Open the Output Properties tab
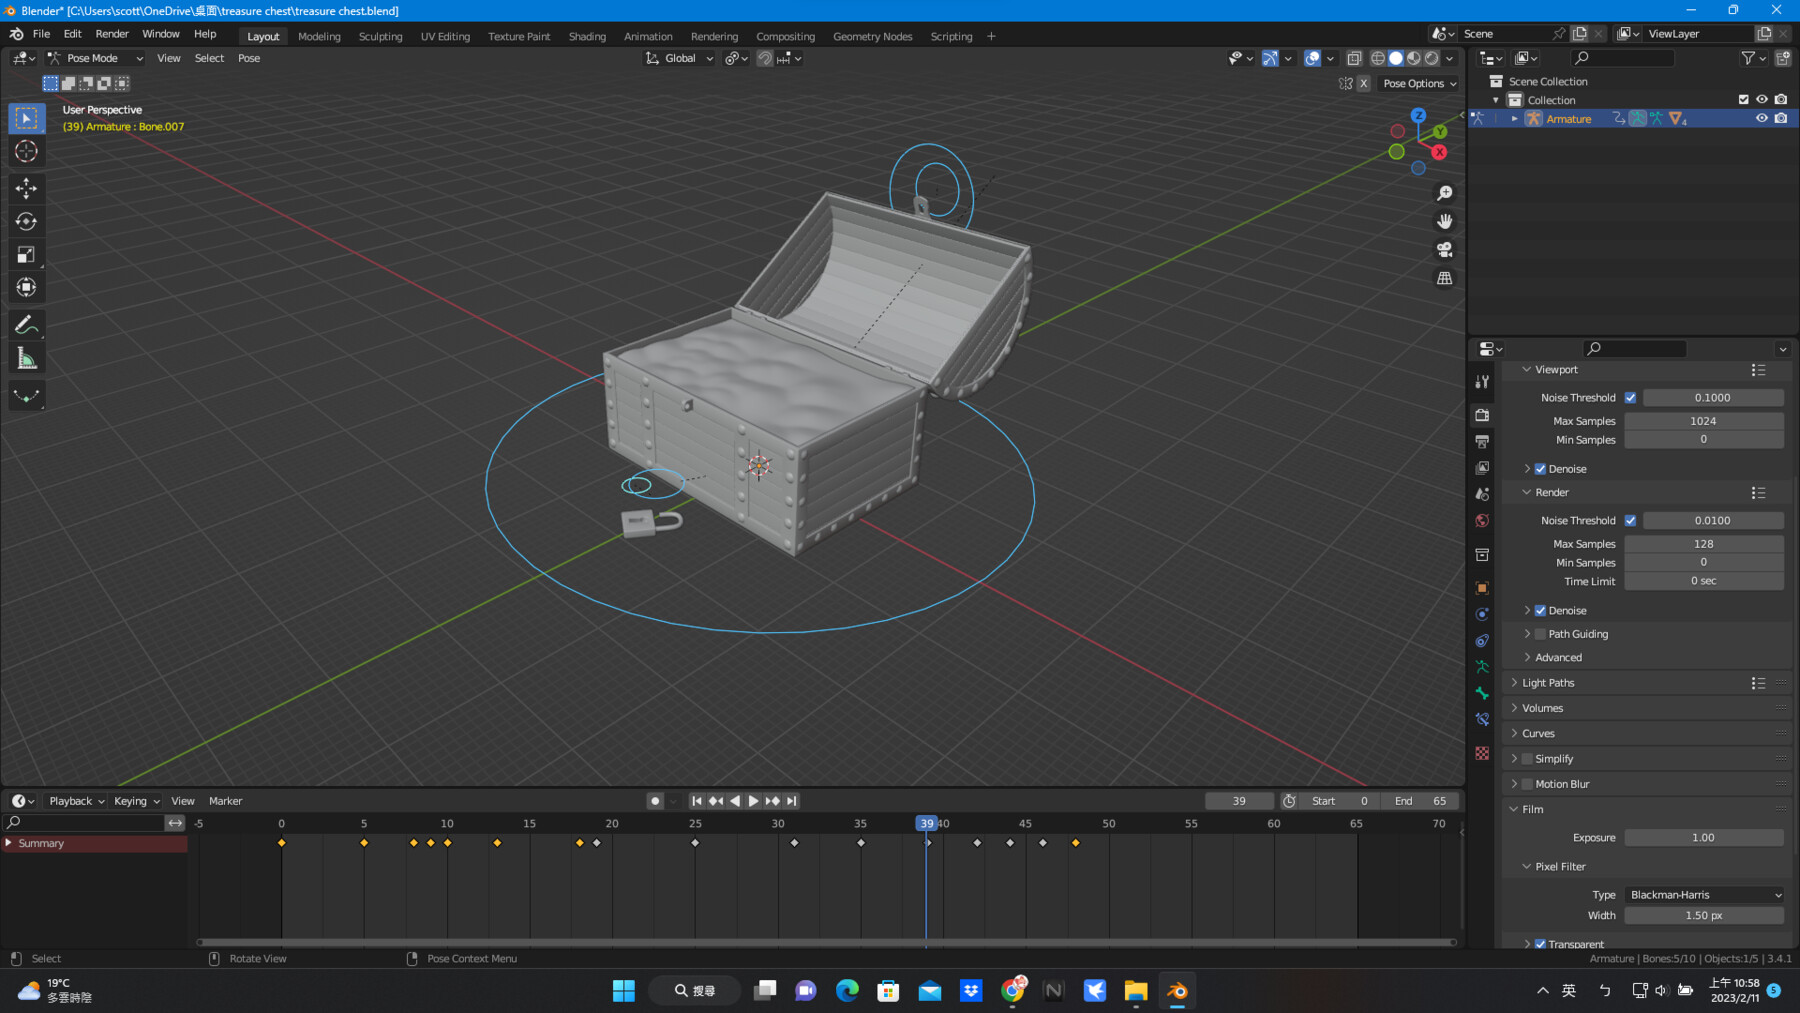This screenshot has width=1800, height=1013. 1482,440
